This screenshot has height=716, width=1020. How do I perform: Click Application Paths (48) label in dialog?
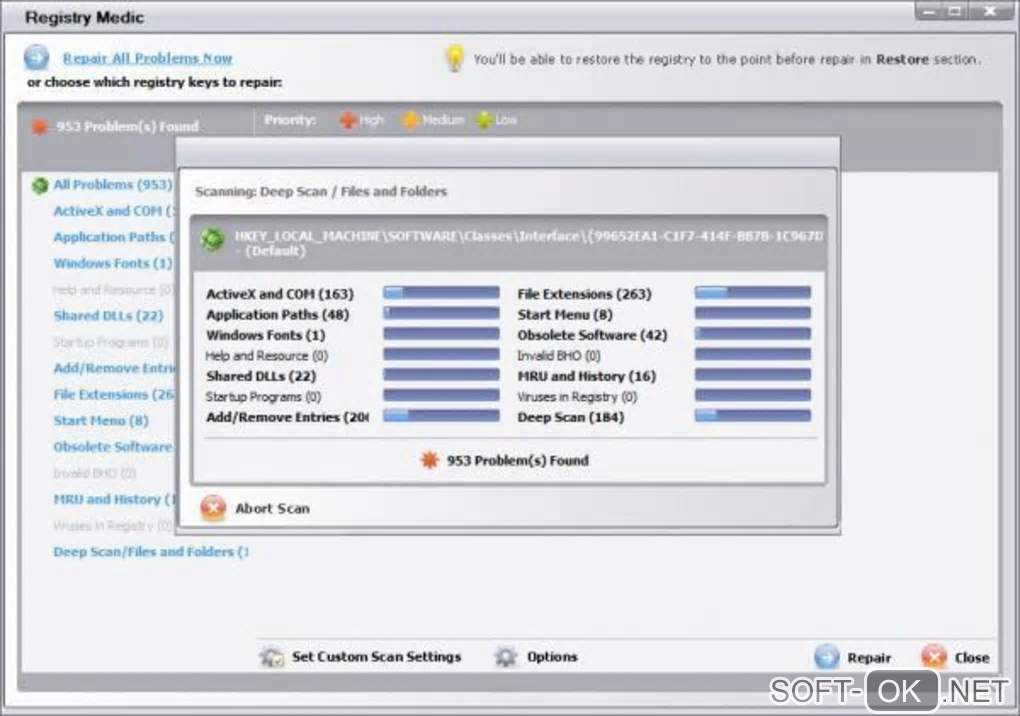(278, 315)
